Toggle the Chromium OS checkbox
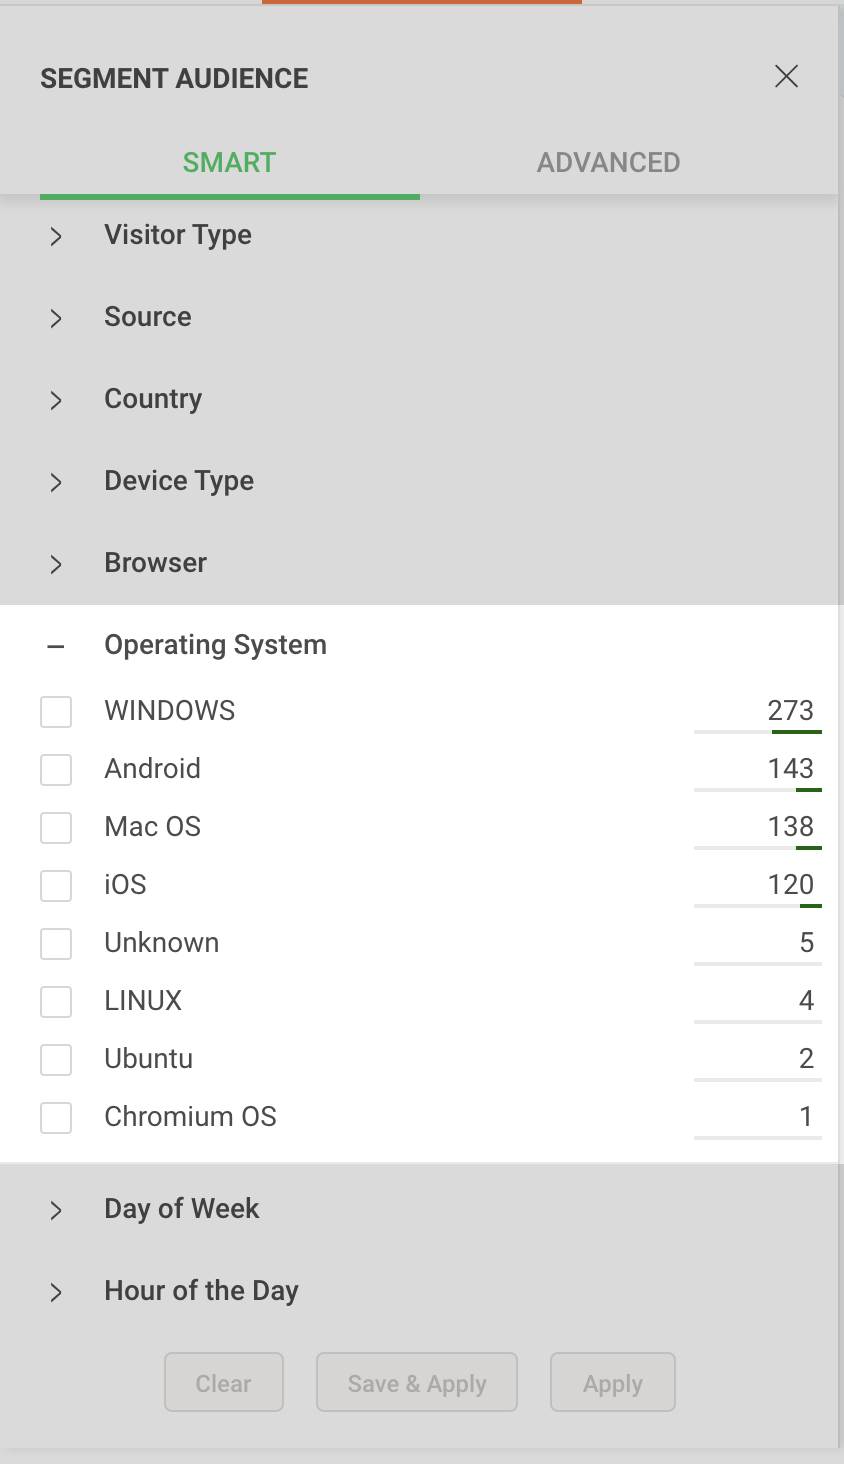This screenshot has height=1464, width=844. (x=56, y=1118)
